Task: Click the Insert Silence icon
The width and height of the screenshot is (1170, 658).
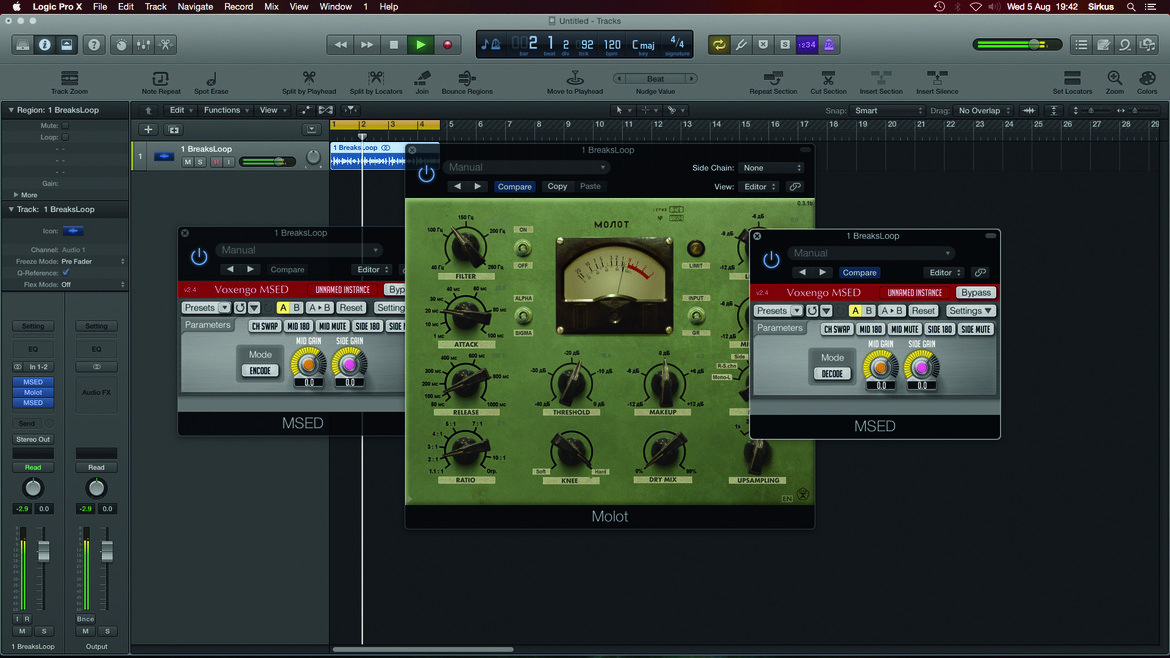Action: coord(936,78)
